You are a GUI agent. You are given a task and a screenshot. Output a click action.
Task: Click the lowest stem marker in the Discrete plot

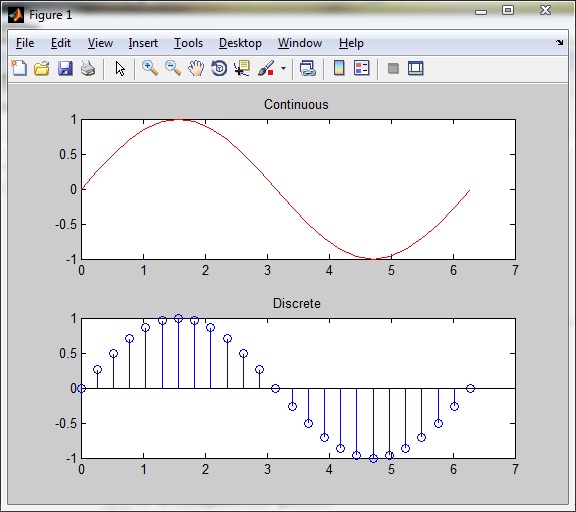[373, 458]
